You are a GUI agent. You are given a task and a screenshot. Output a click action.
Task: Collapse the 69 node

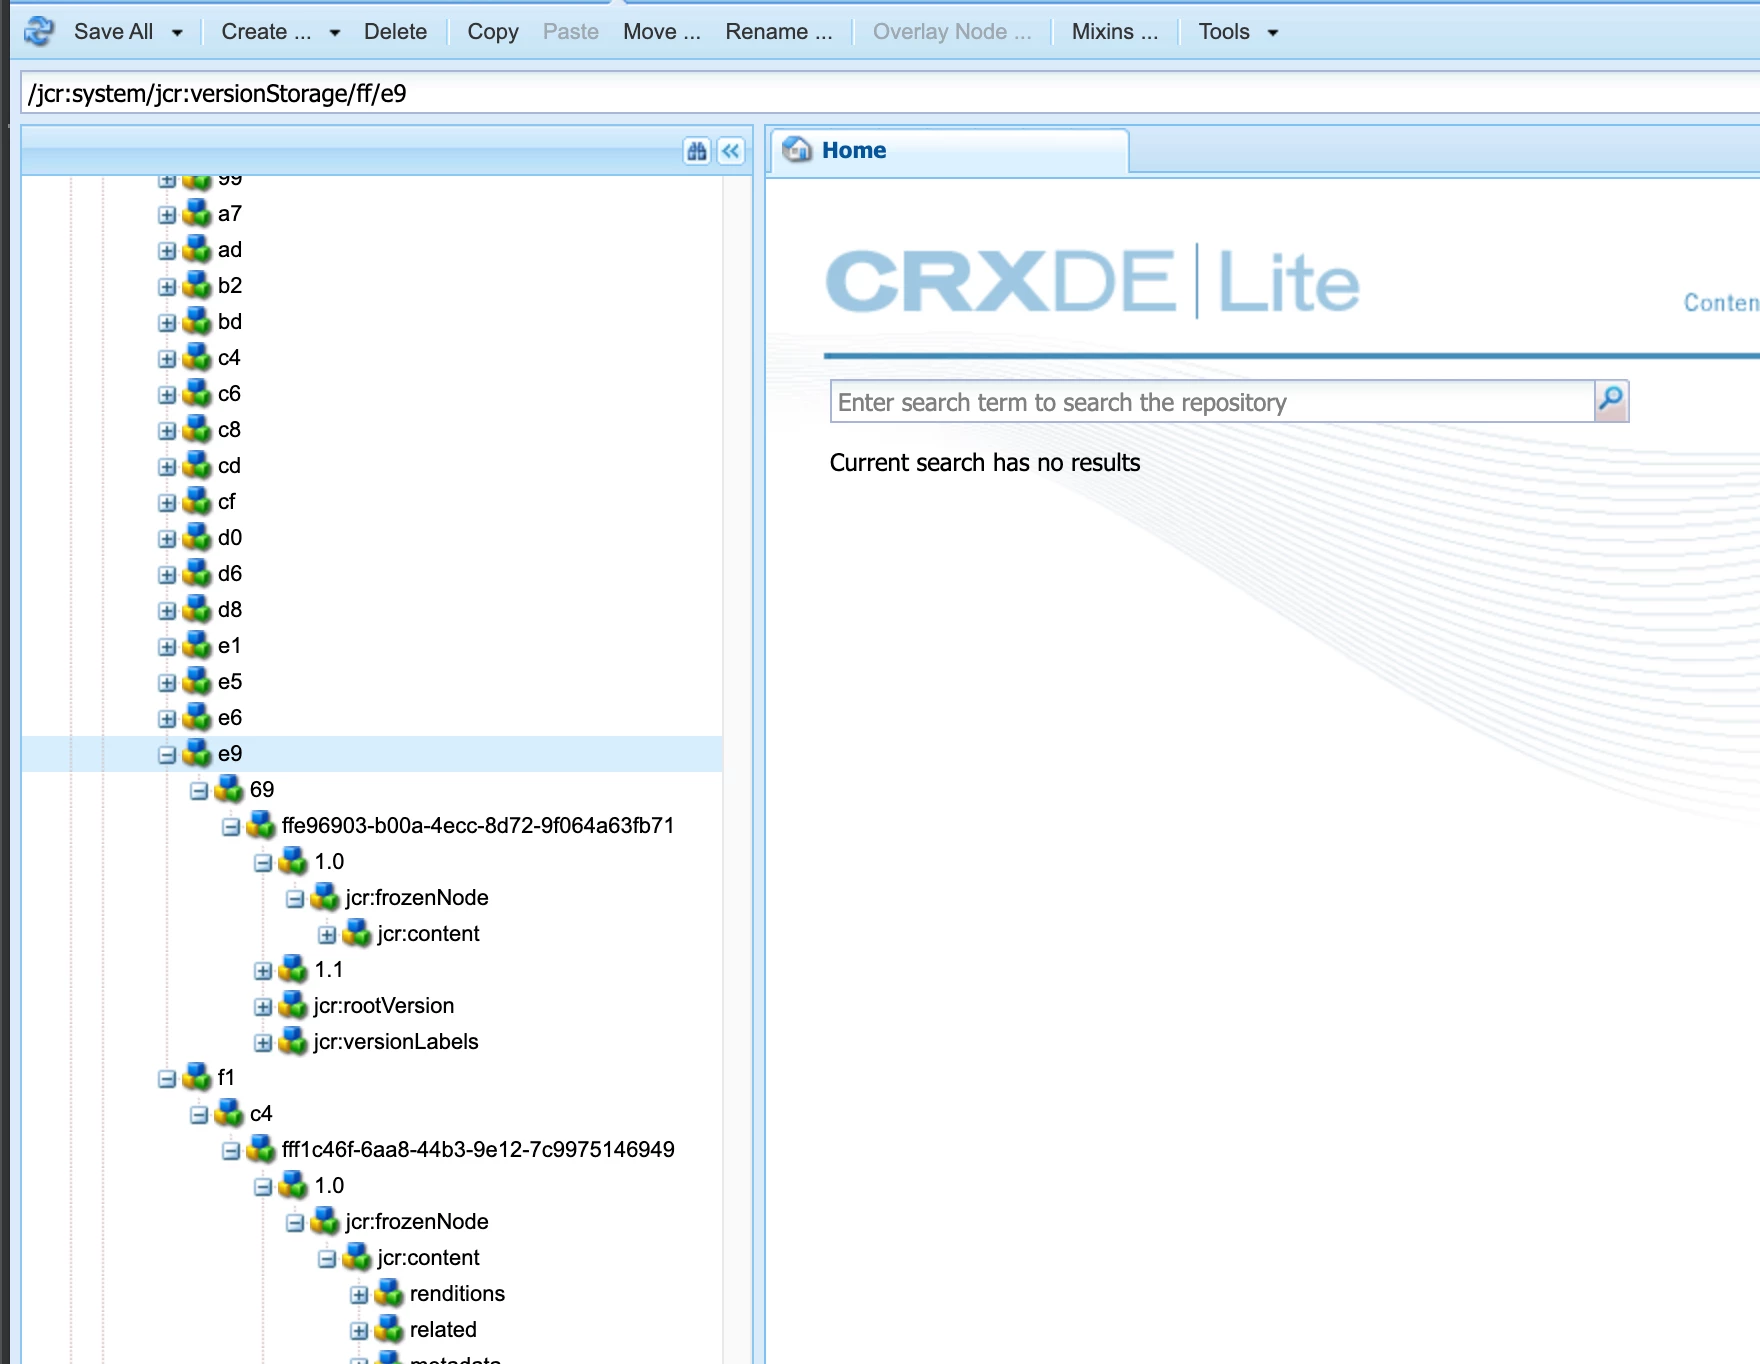(199, 791)
